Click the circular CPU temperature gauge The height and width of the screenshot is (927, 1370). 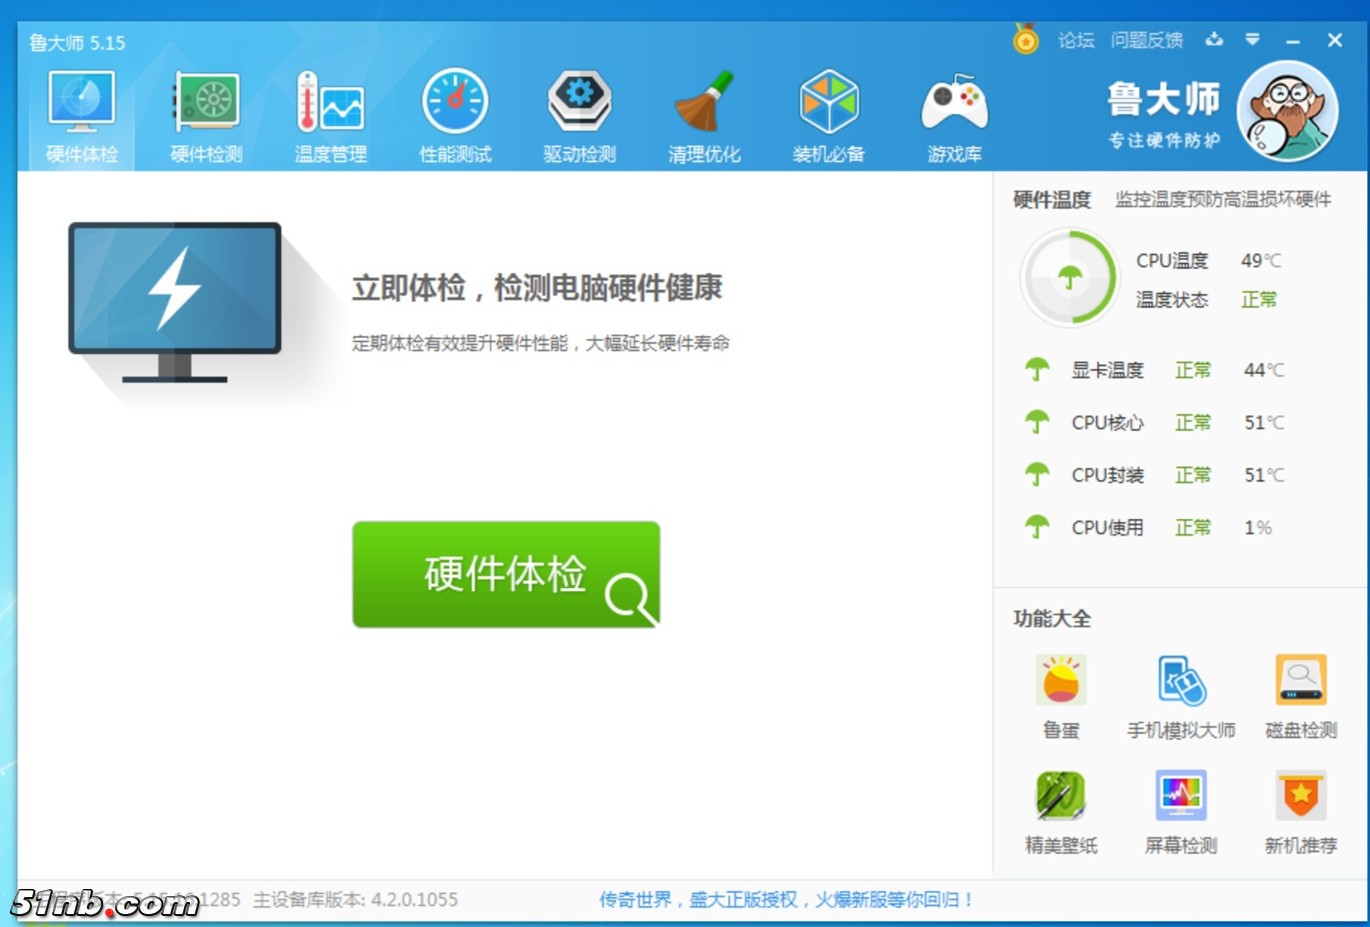[x=1070, y=278]
